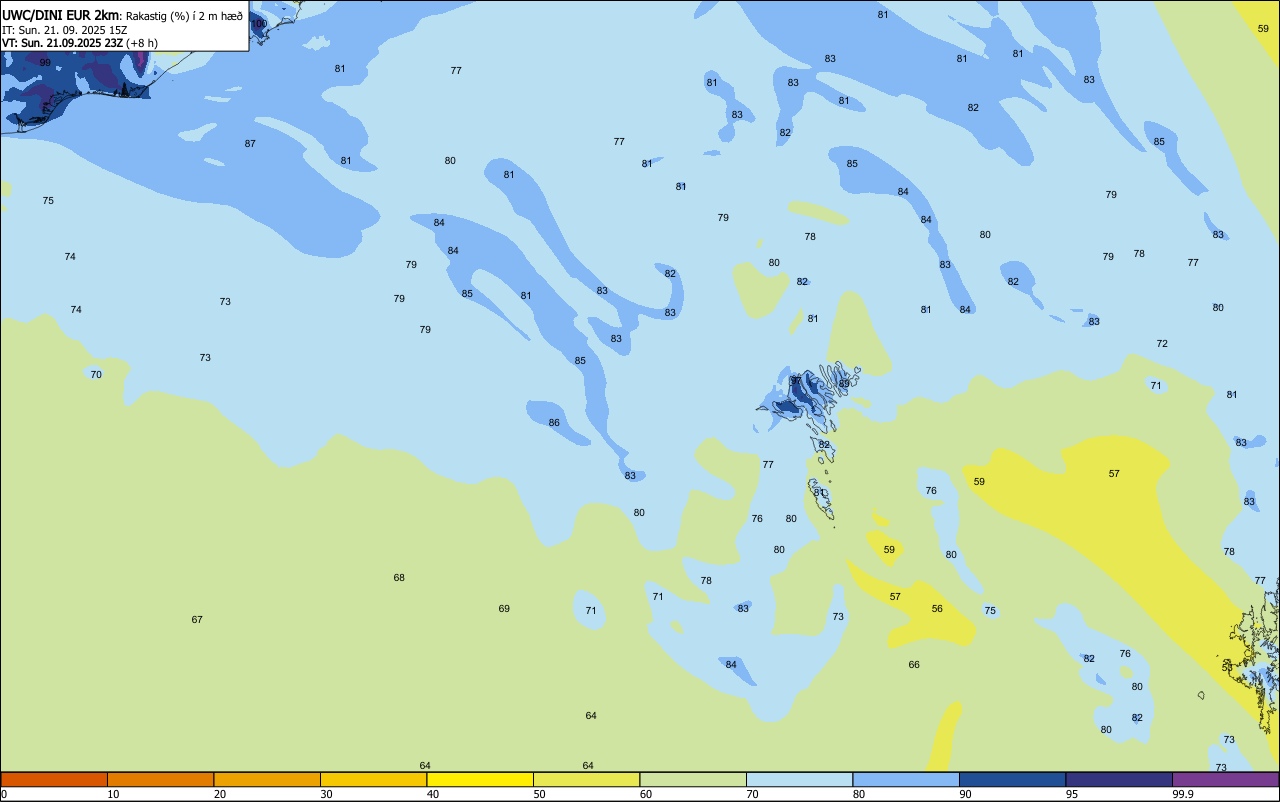
Task: Click the 'Rakastig (%) í 2 m hæð' parameter label
Action: coord(184,16)
